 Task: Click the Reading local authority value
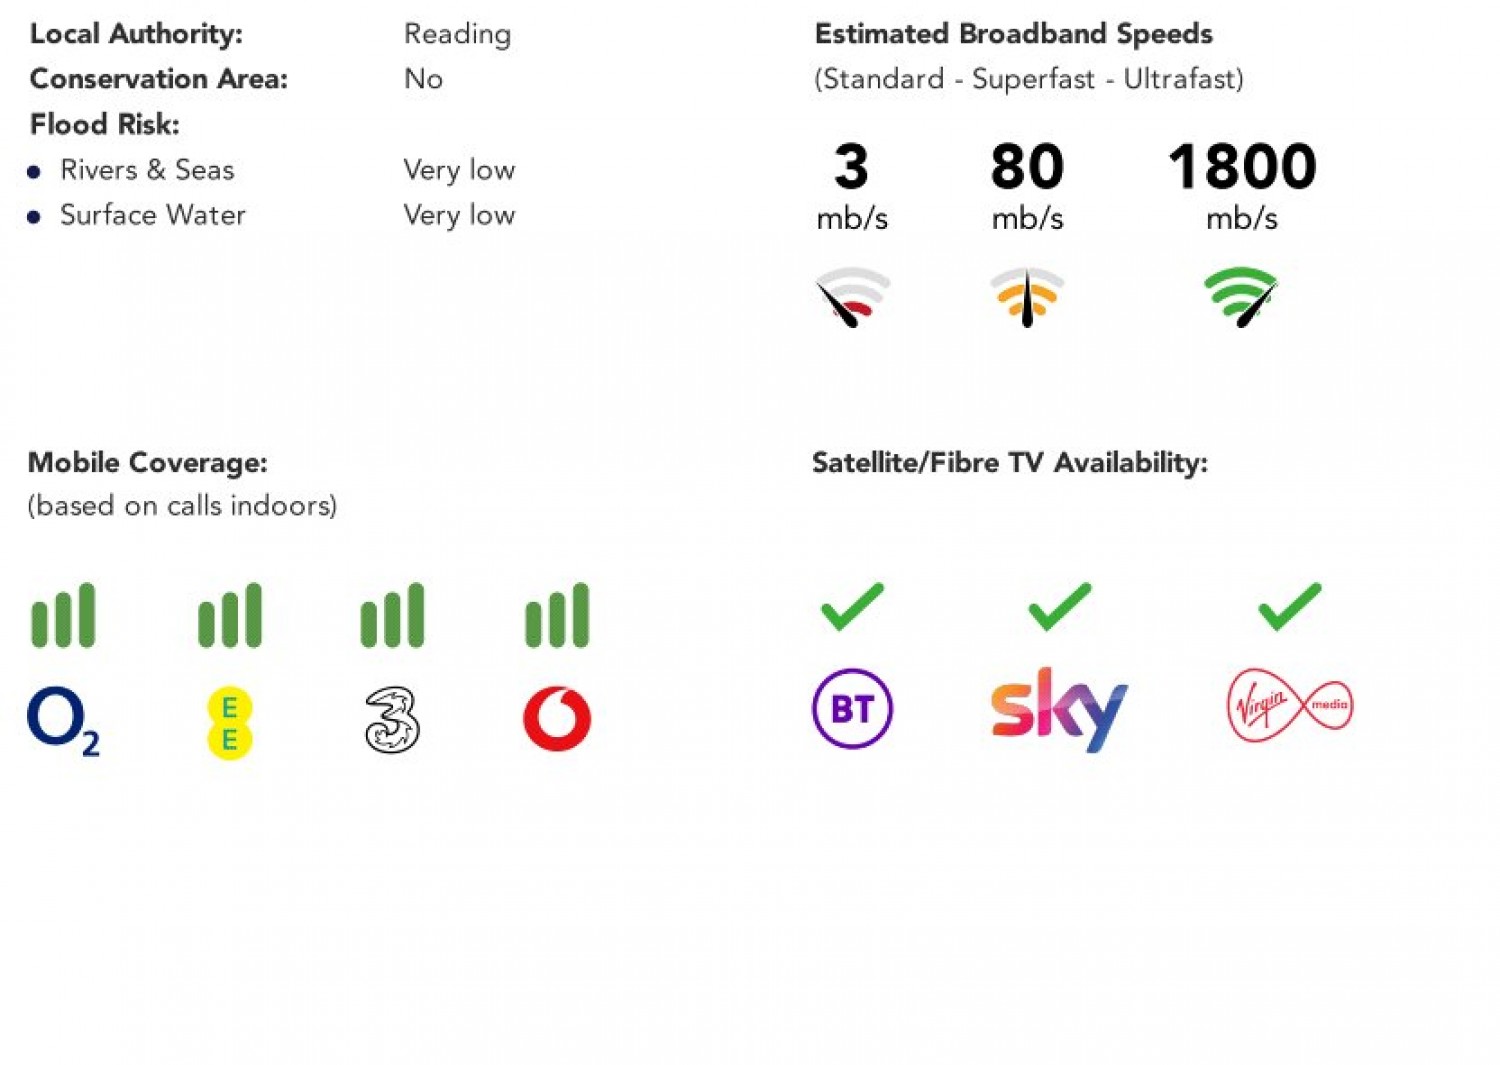(457, 34)
